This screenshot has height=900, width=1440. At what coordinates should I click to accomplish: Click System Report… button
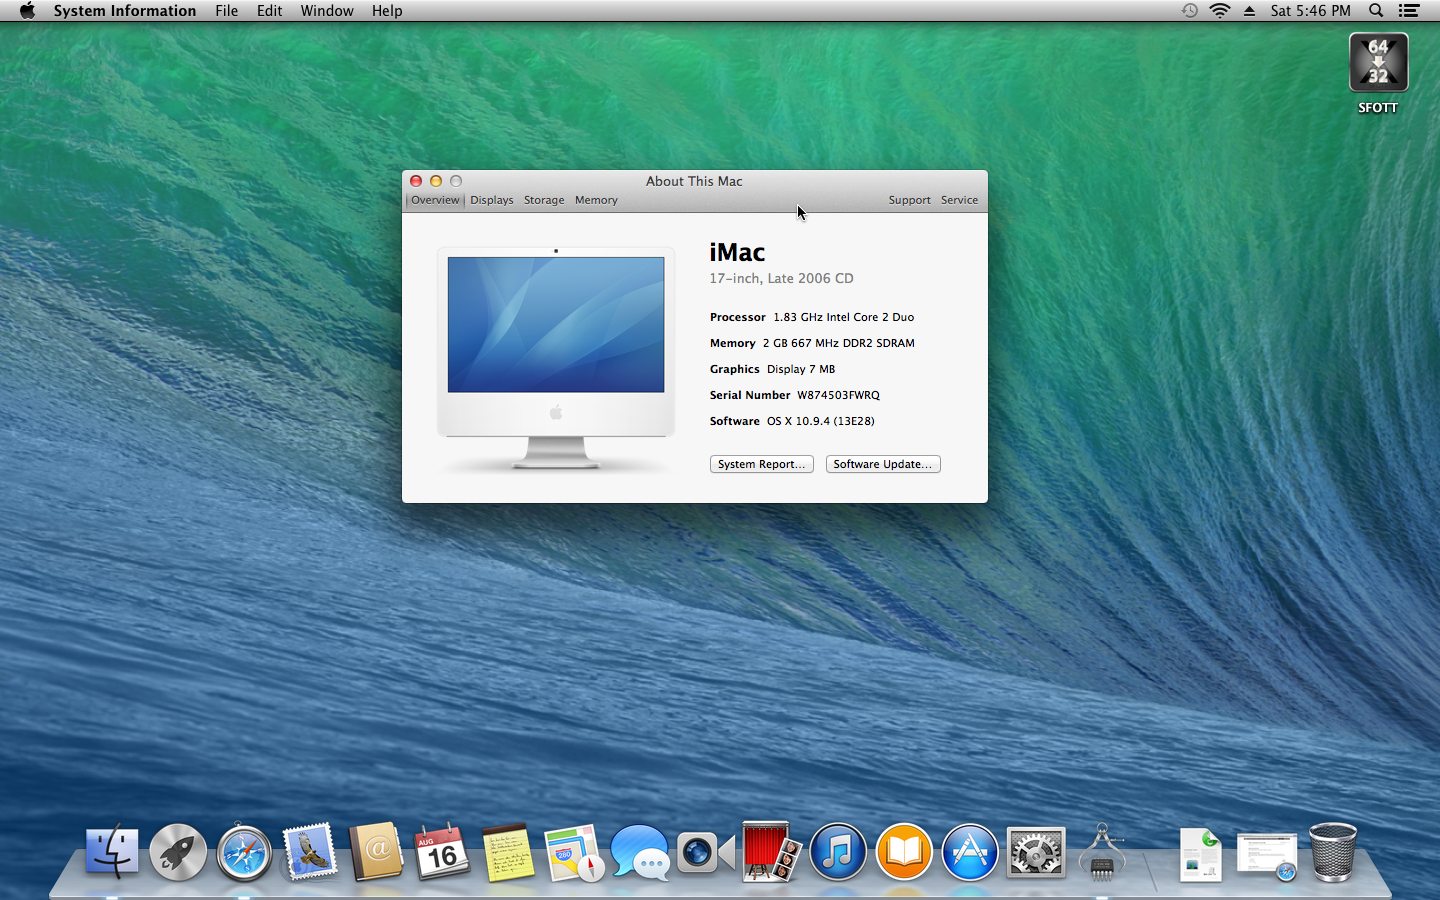coord(761,464)
